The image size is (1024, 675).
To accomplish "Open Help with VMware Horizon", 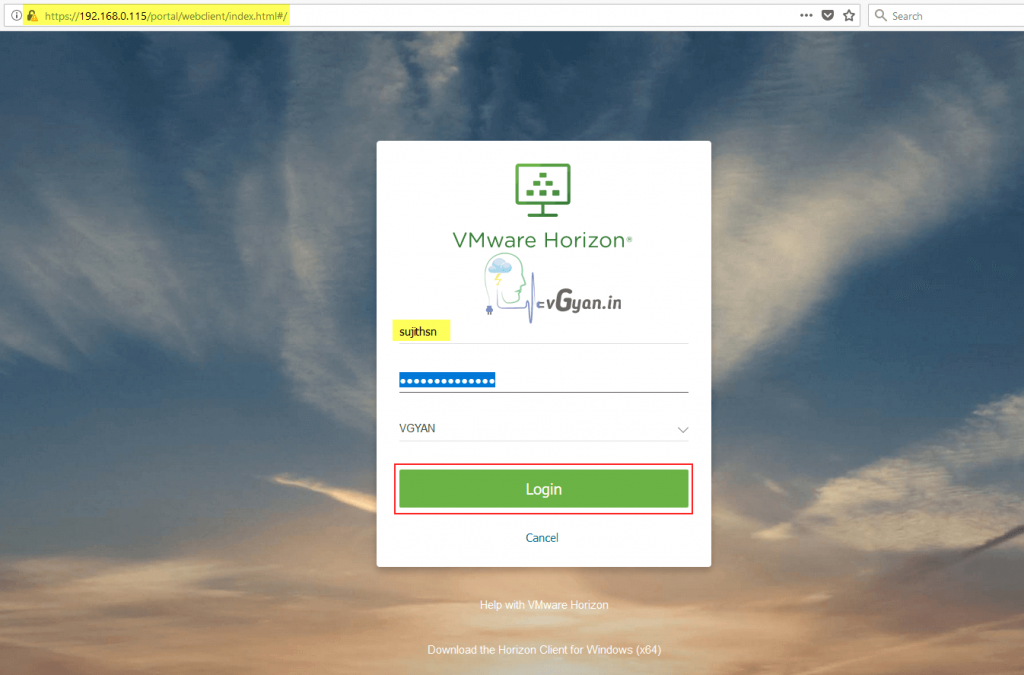I will (543, 604).
